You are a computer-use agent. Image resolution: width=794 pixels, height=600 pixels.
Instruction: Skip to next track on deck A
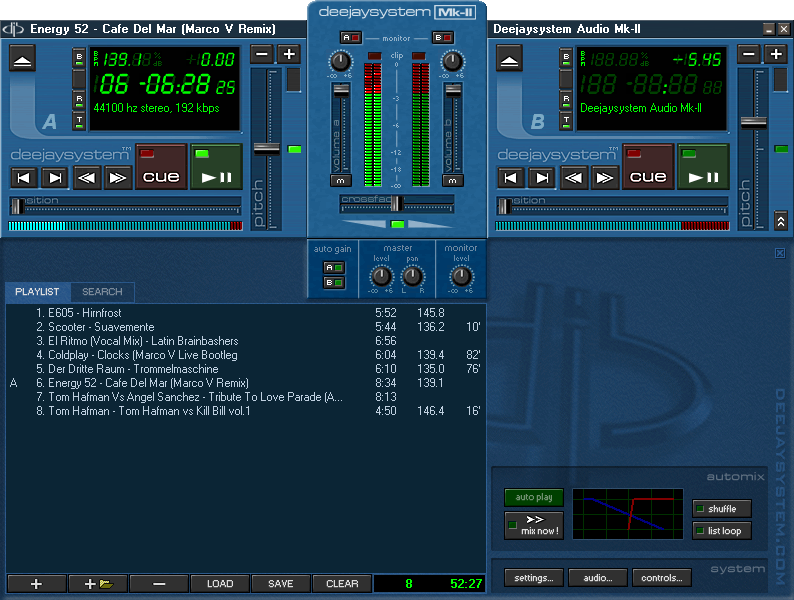click(55, 178)
